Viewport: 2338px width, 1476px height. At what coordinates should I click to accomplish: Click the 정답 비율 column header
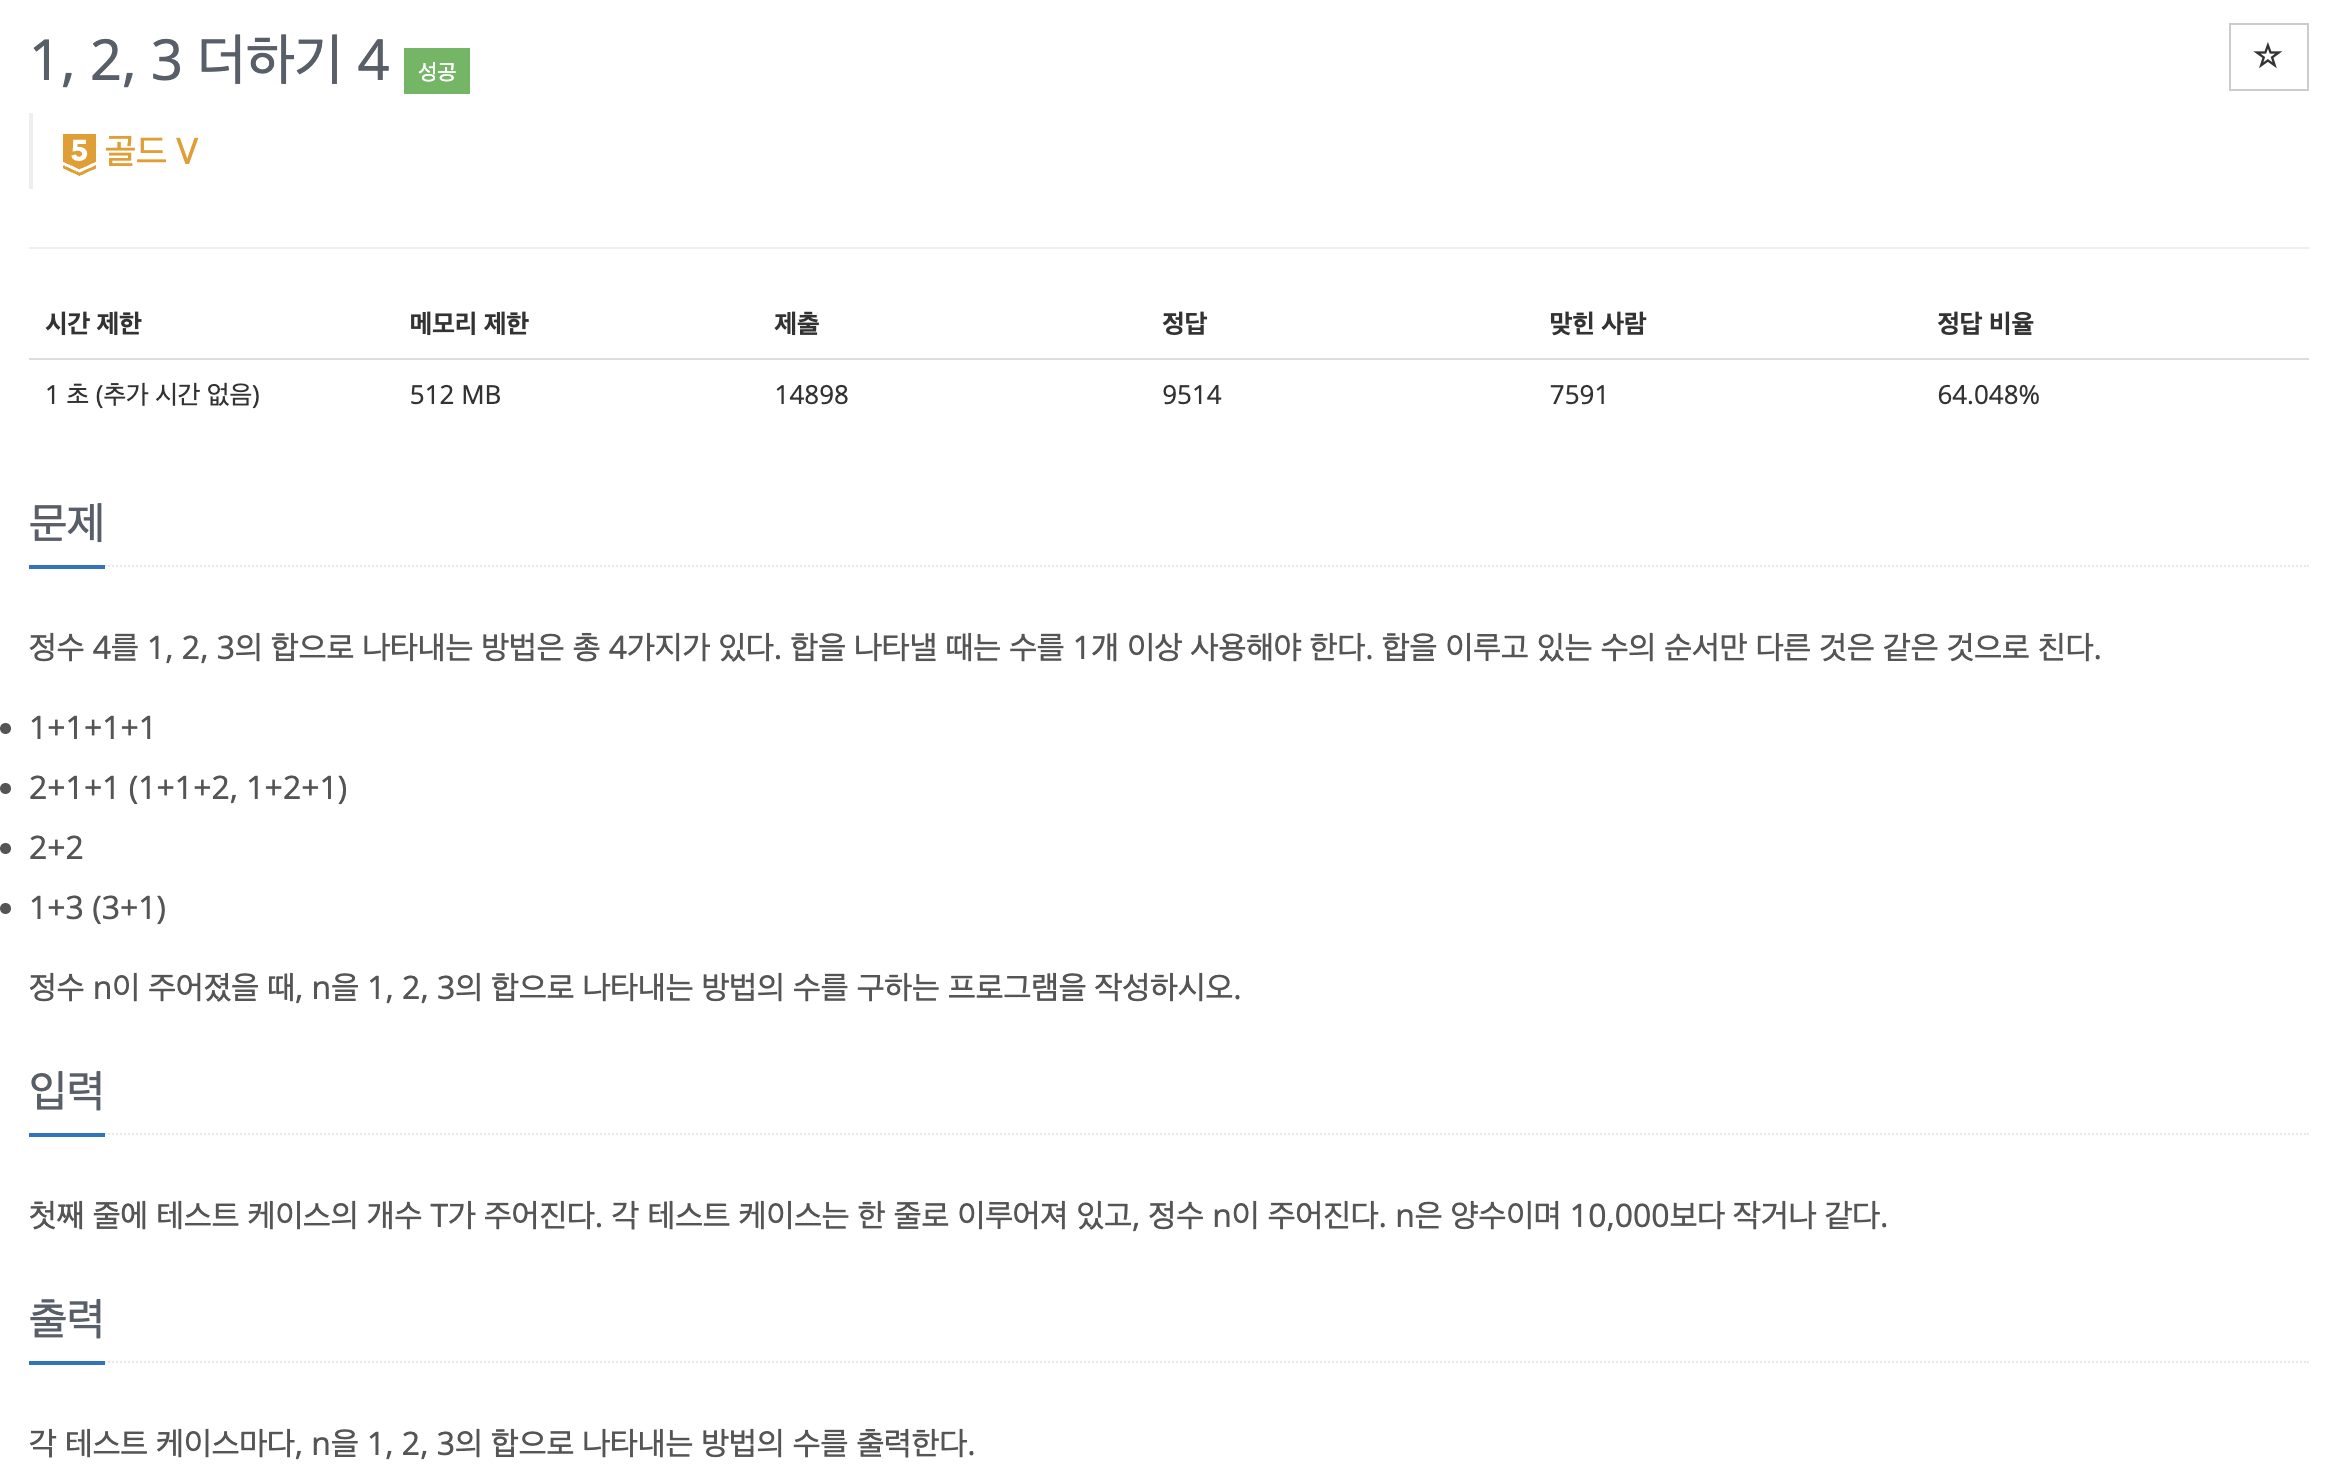tap(1985, 323)
